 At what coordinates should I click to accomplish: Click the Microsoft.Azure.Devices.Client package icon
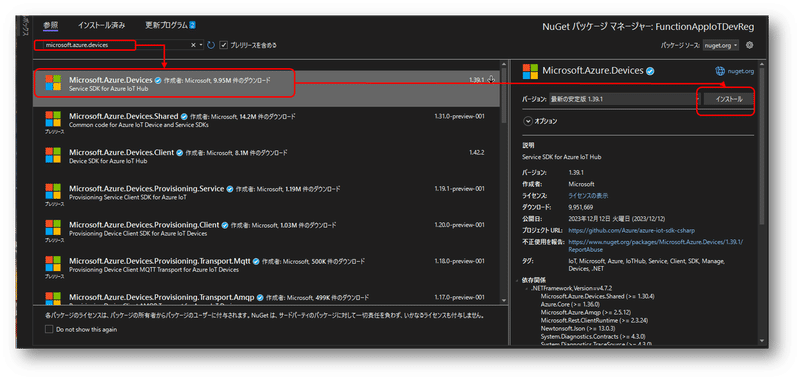point(53,156)
